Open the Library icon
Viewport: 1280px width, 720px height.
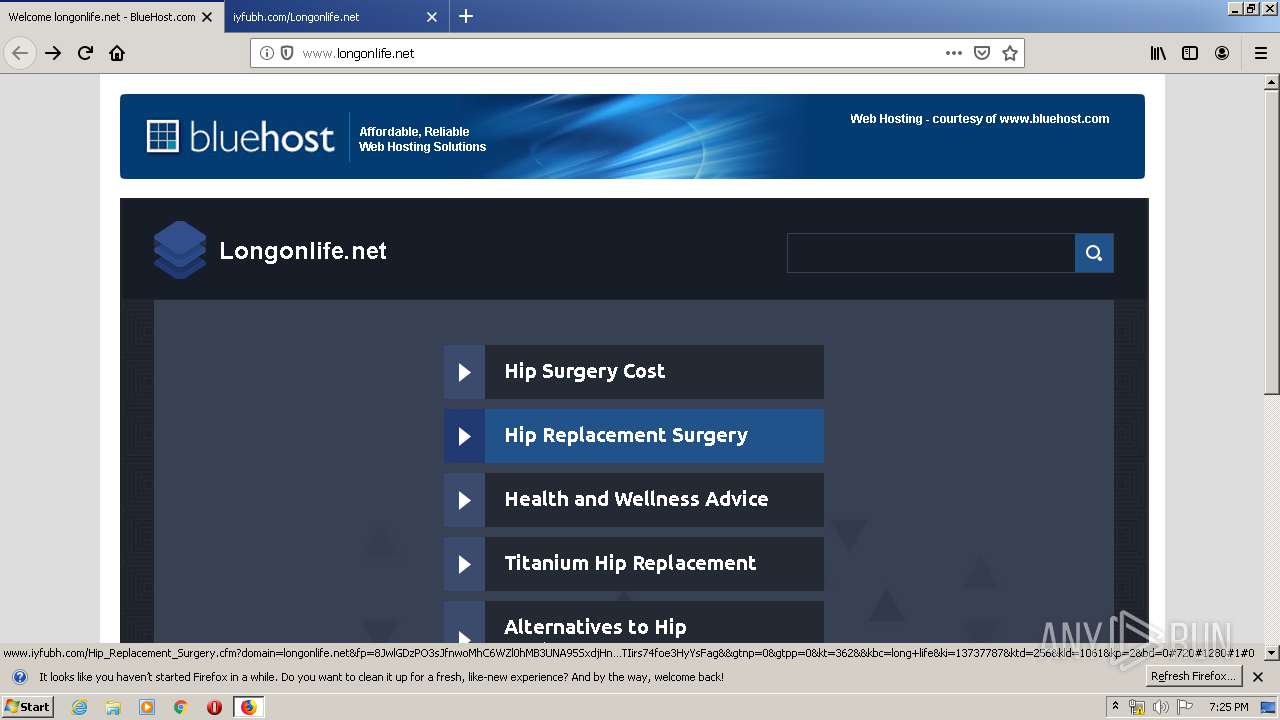pyautogui.click(x=1158, y=53)
